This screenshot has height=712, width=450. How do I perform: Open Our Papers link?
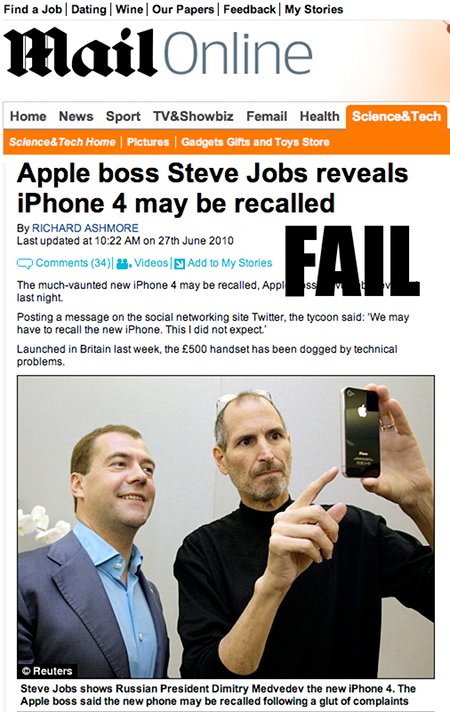click(x=183, y=9)
